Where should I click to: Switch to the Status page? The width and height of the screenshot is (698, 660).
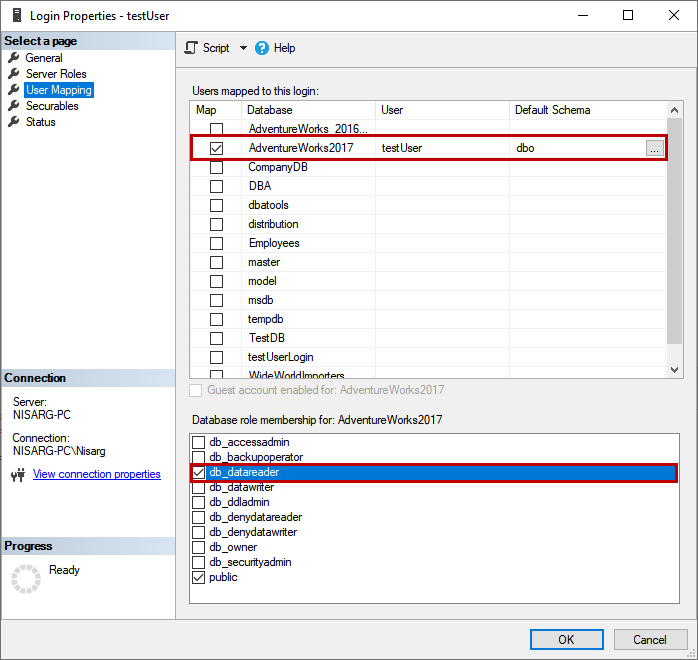point(41,122)
